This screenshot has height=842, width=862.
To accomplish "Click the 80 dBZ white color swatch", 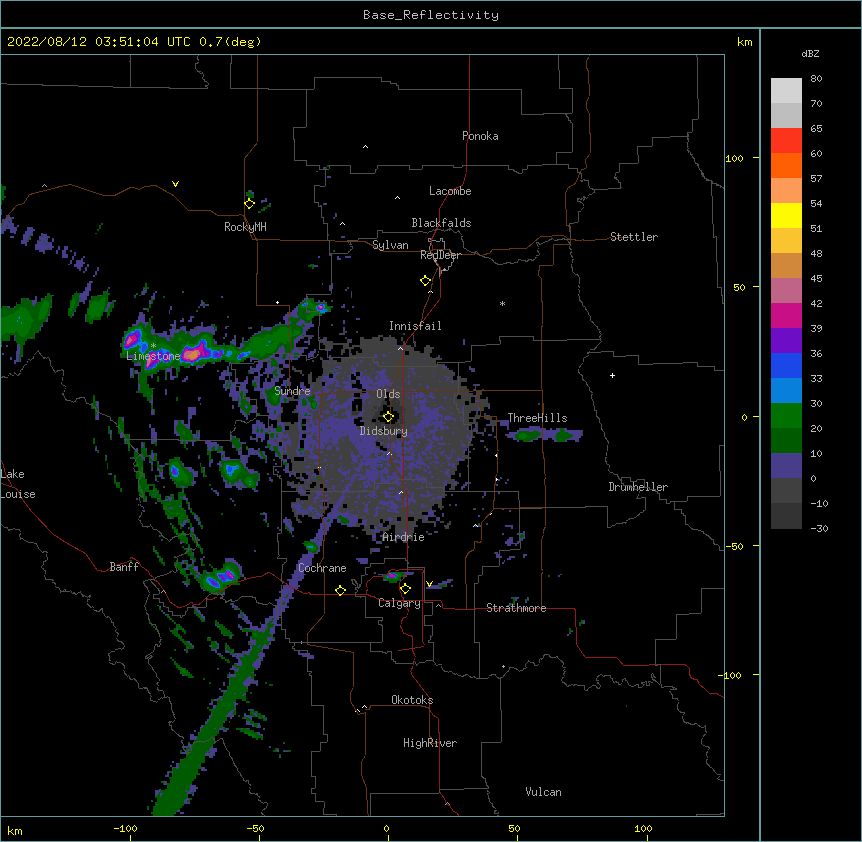I will click(786, 91).
